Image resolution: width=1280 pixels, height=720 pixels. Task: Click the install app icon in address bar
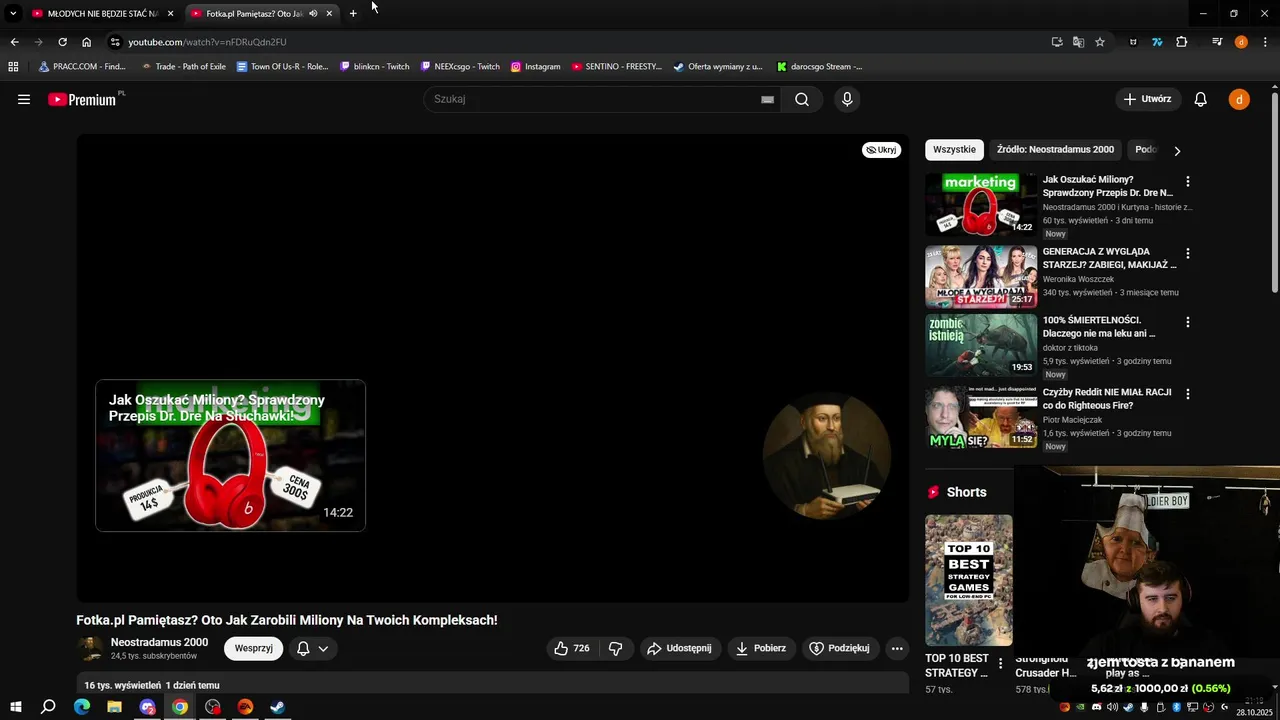click(x=1057, y=42)
